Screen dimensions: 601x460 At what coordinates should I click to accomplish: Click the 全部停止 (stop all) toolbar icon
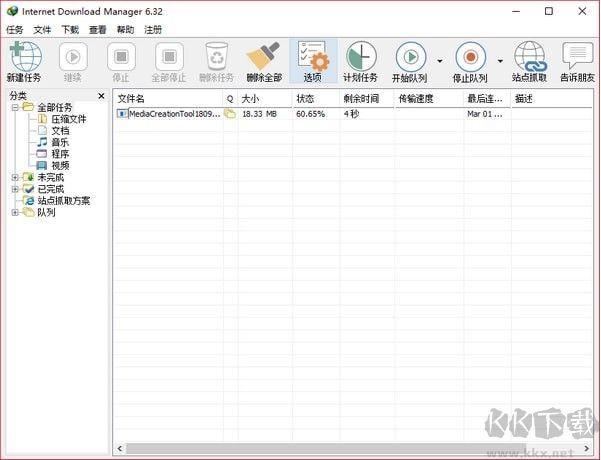169,57
